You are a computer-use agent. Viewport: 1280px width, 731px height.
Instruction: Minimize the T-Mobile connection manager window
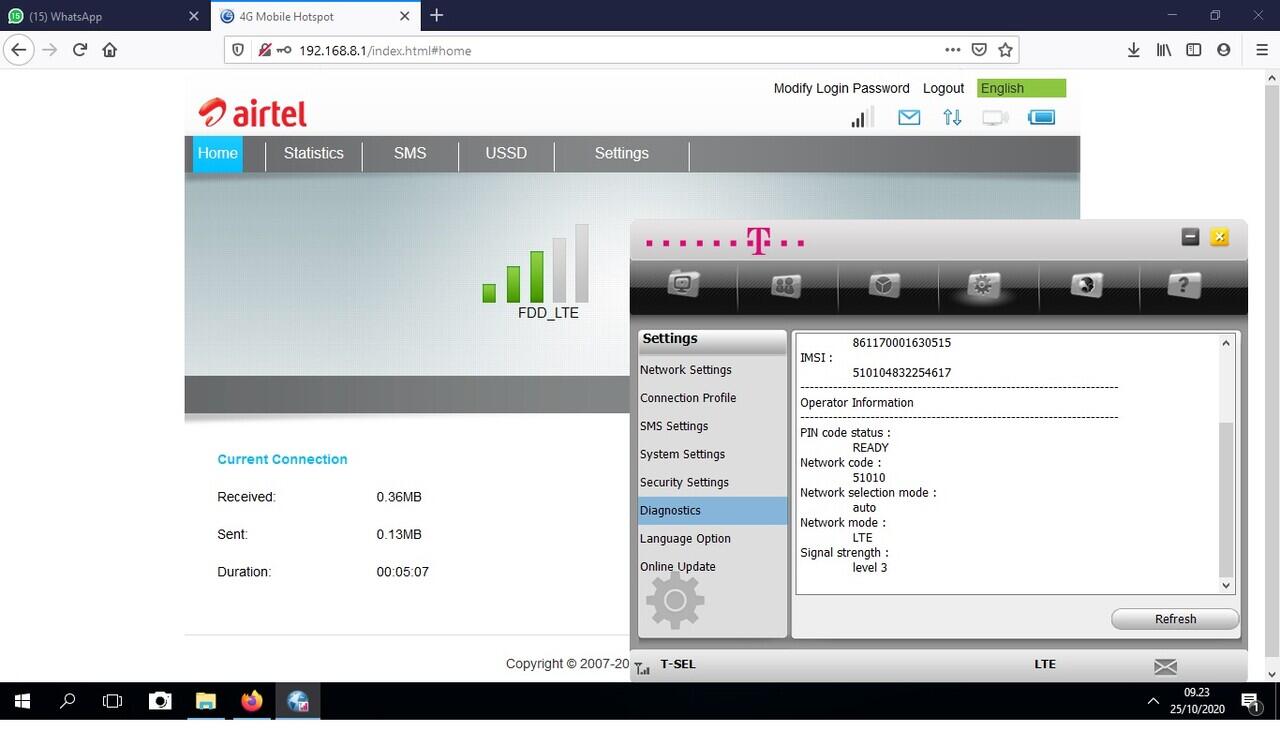(x=1190, y=237)
